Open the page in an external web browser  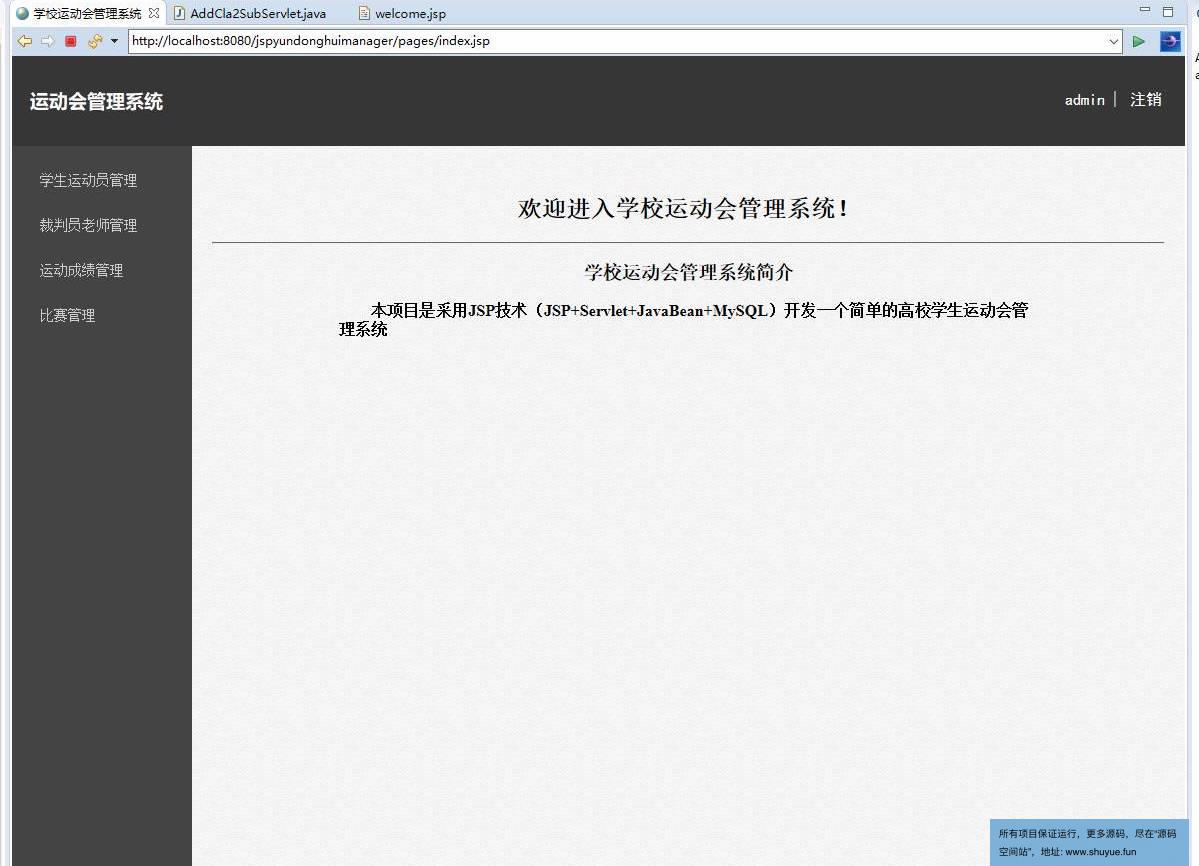[1170, 41]
